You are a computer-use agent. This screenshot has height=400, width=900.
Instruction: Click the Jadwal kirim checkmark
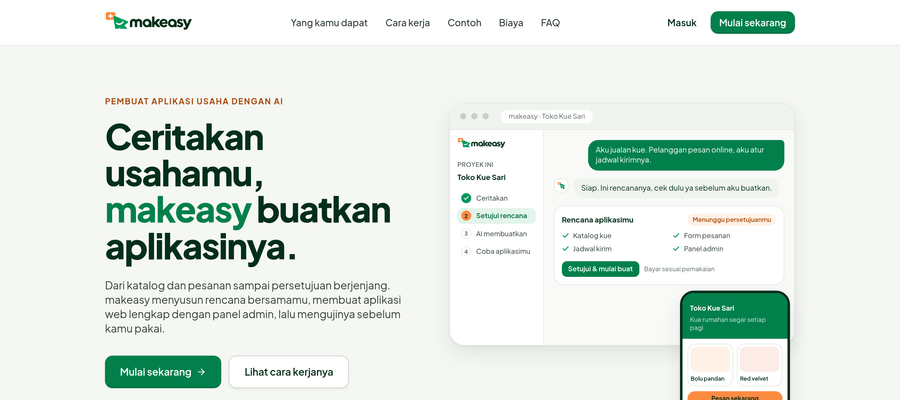click(x=565, y=249)
